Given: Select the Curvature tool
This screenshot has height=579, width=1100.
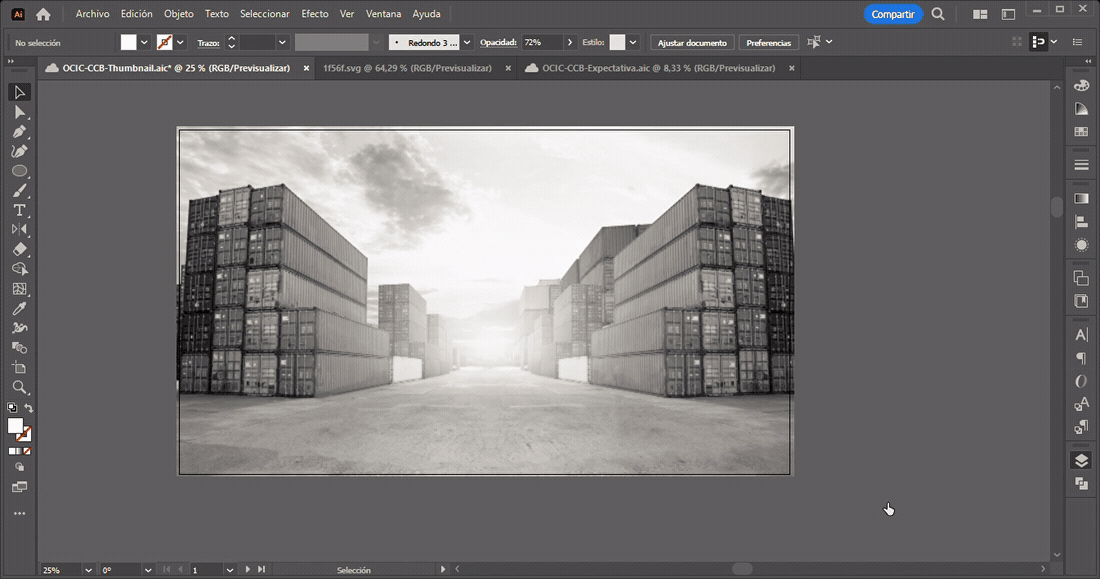Looking at the screenshot, I should 19,151.
